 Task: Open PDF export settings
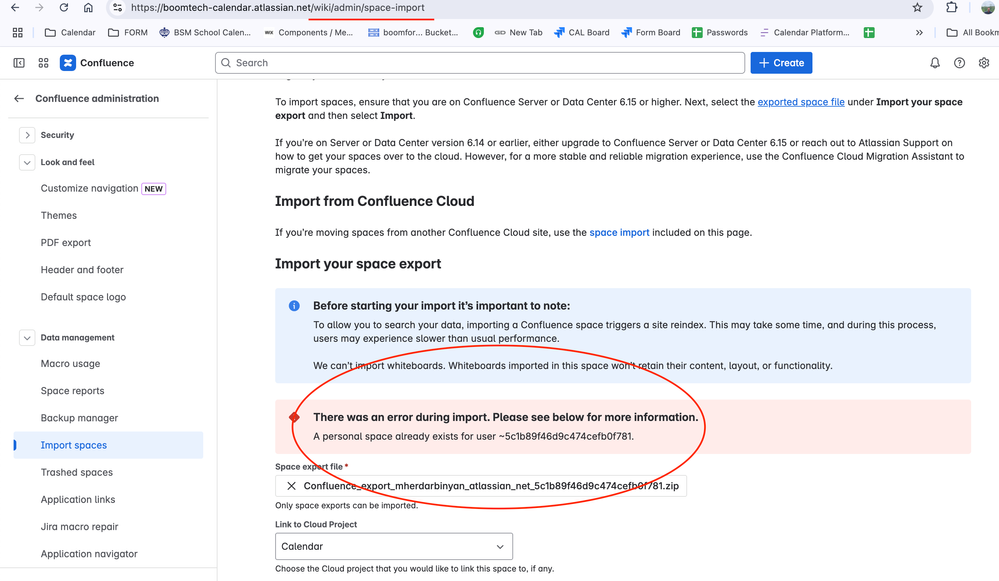pyautogui.click(x=66, y=243)
